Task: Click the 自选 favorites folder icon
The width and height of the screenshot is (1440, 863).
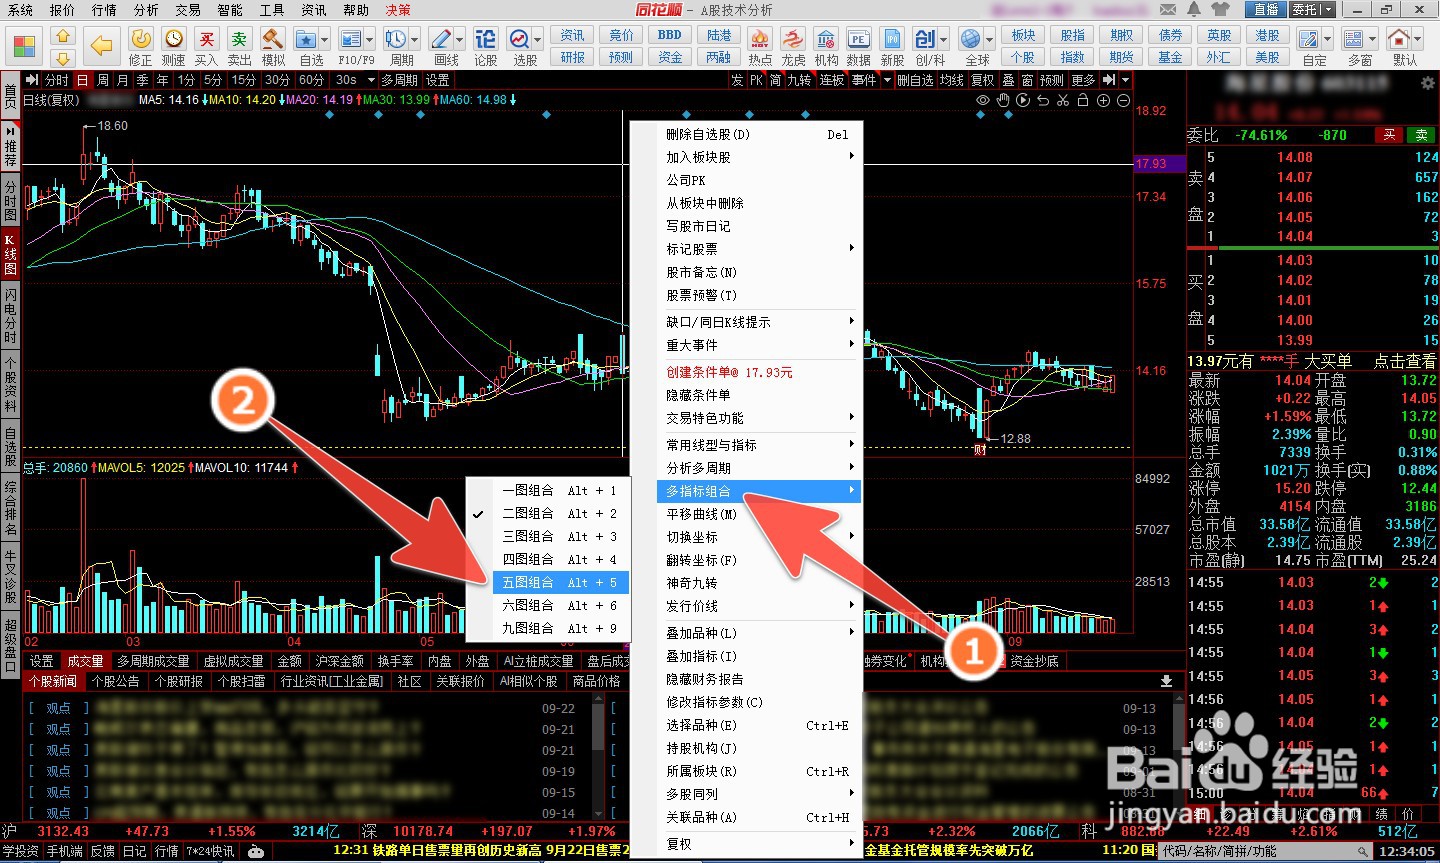Action: 306,39
